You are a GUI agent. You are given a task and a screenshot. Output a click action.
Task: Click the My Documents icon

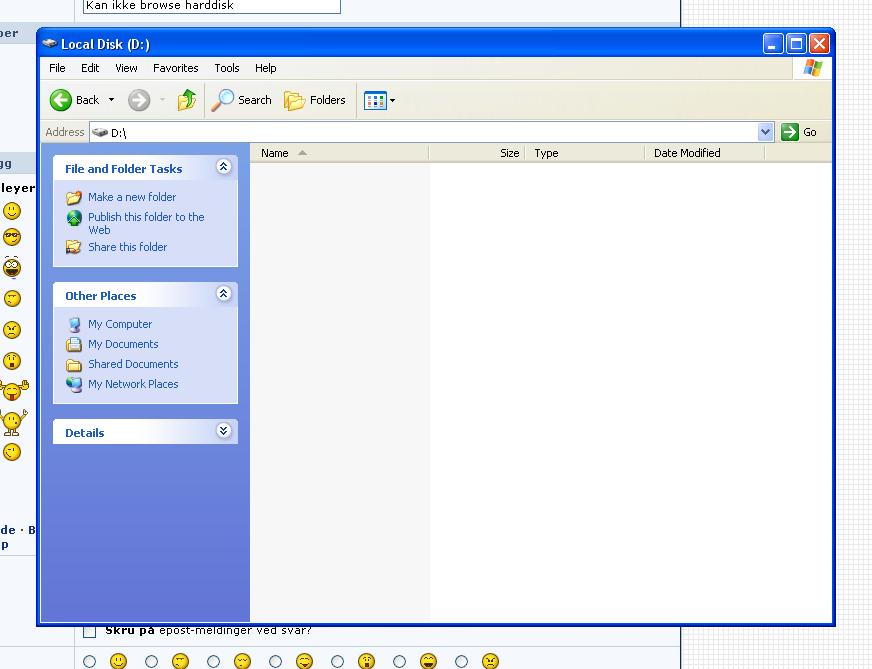[x=74, y=344]
